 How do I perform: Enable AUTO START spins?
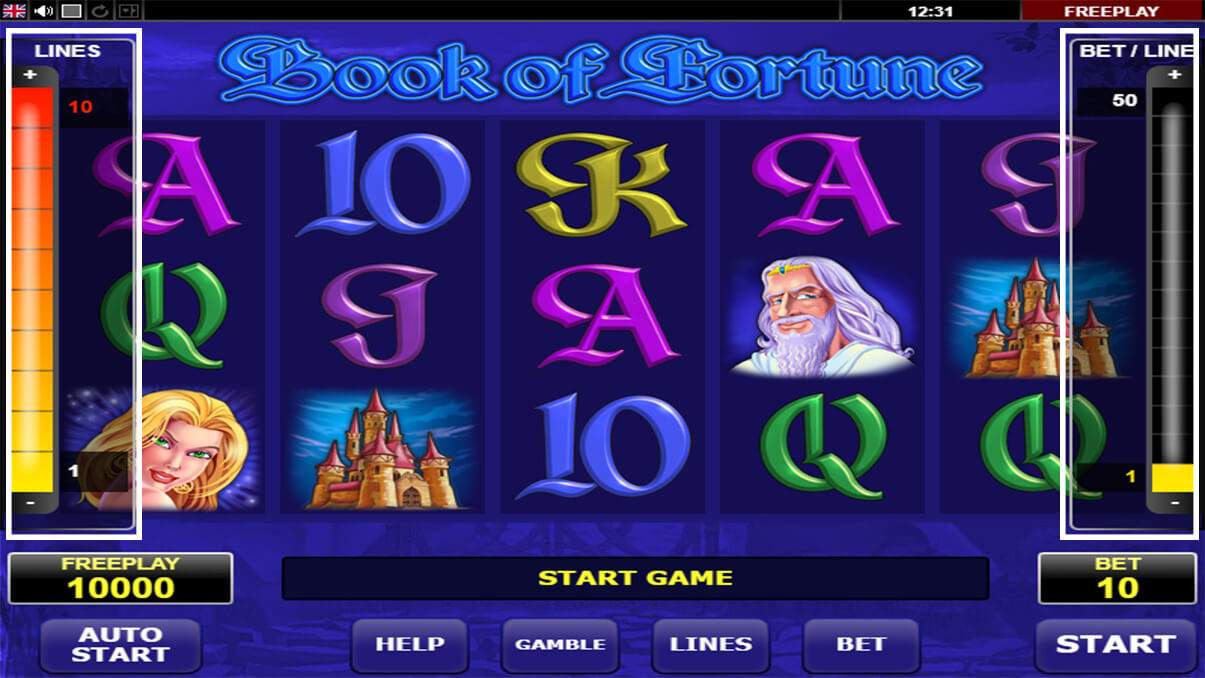tap(120, 645)
